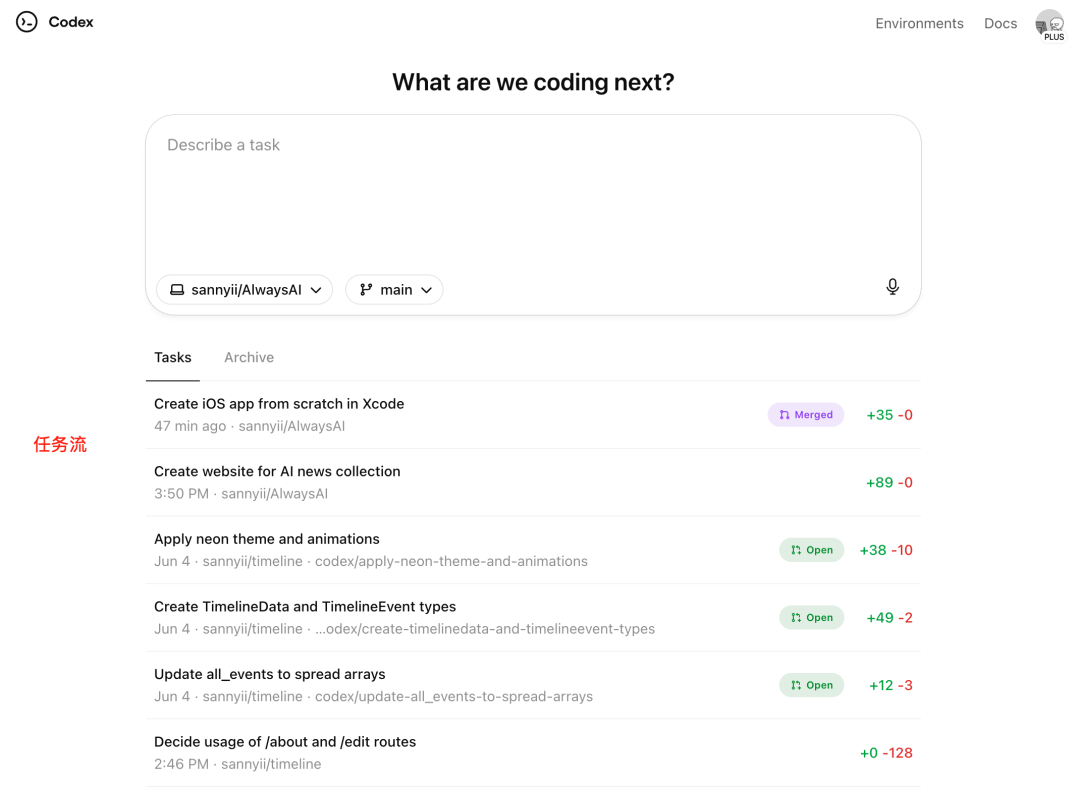Open the Apply neon theme task title
The image size is (1080, 791).
(267, 539)
